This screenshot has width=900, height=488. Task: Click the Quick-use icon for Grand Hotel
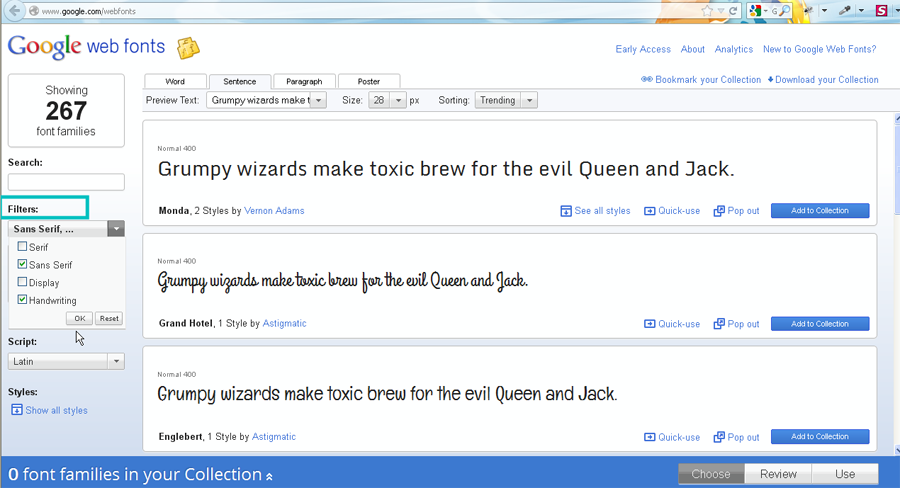click(649, 324)
